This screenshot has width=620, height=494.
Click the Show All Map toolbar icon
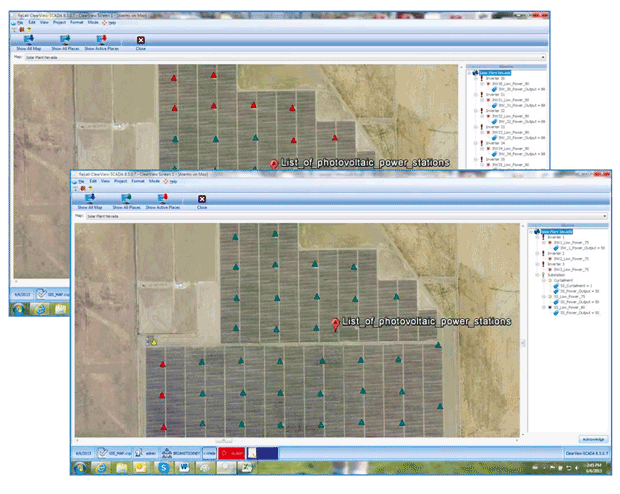pos(90,199)
